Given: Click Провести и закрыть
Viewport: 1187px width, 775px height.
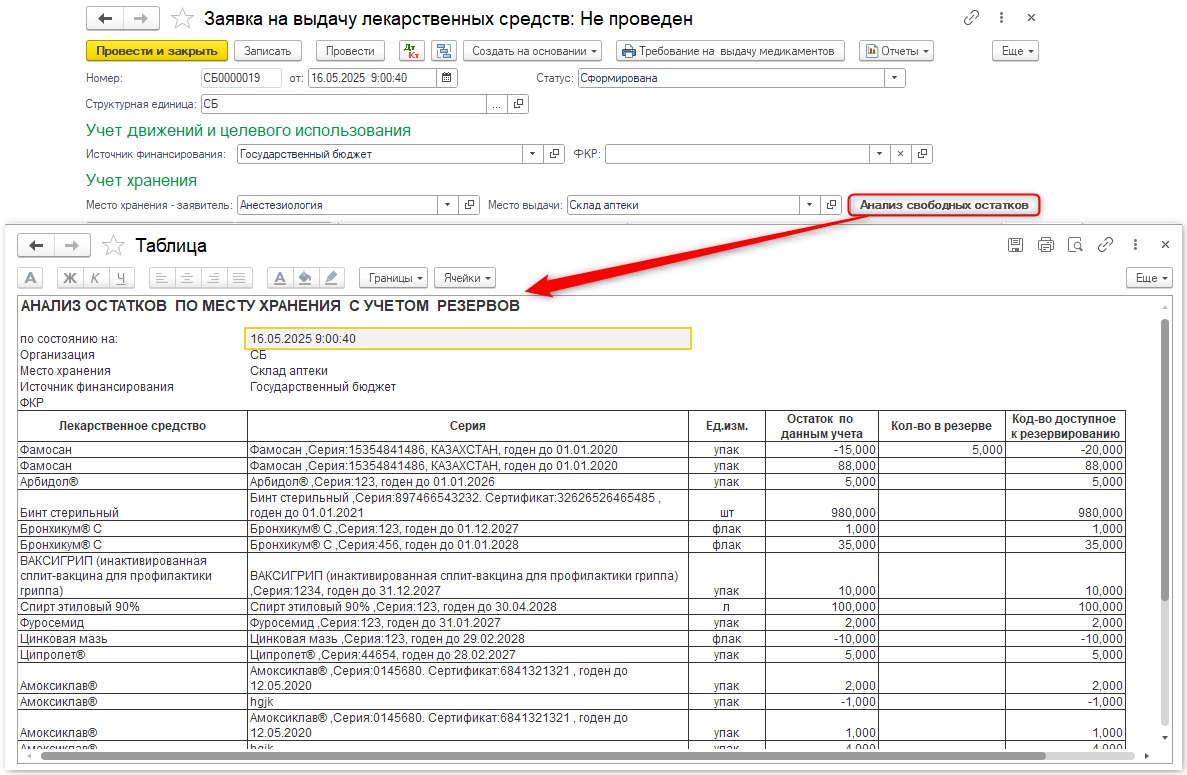Looking at the screenshot, I should [x=157, y=51].
